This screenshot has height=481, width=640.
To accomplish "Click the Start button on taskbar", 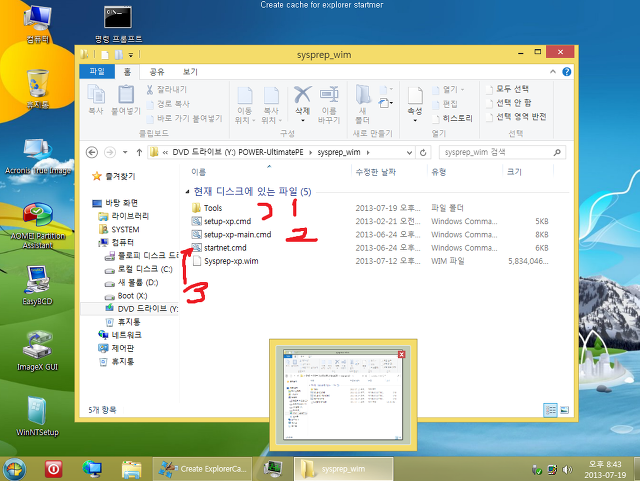I will 14,469.
